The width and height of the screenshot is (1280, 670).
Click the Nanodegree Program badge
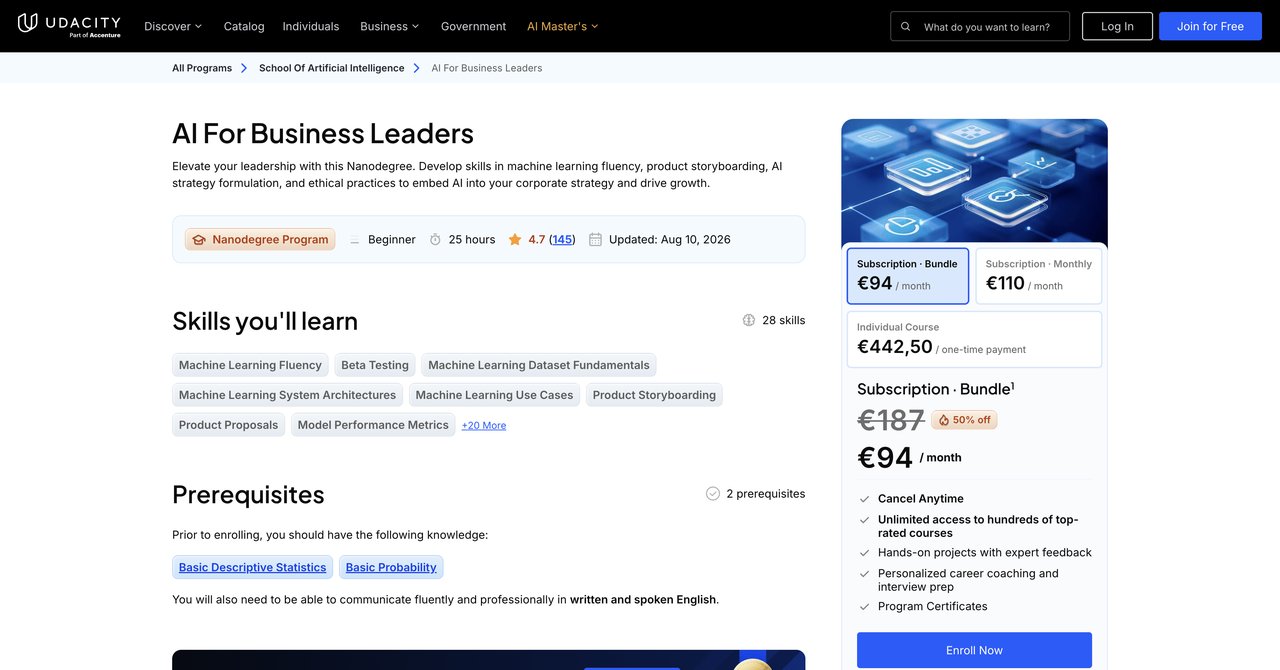[x=260, y=240]
